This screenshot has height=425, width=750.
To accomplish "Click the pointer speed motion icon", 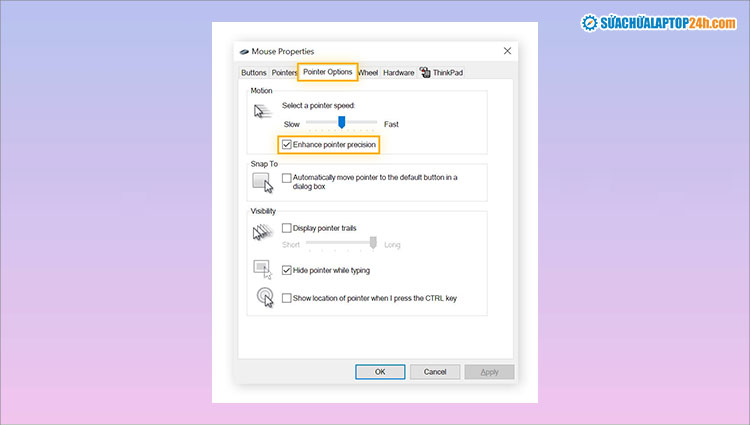I will coord(262,113).
